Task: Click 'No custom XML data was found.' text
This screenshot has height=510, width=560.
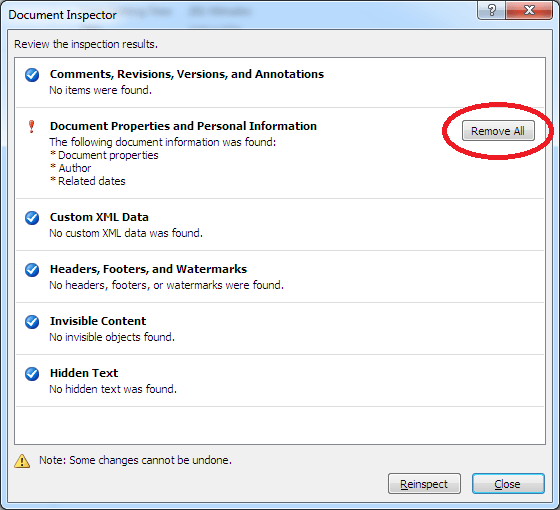Action: click(126, 233)
